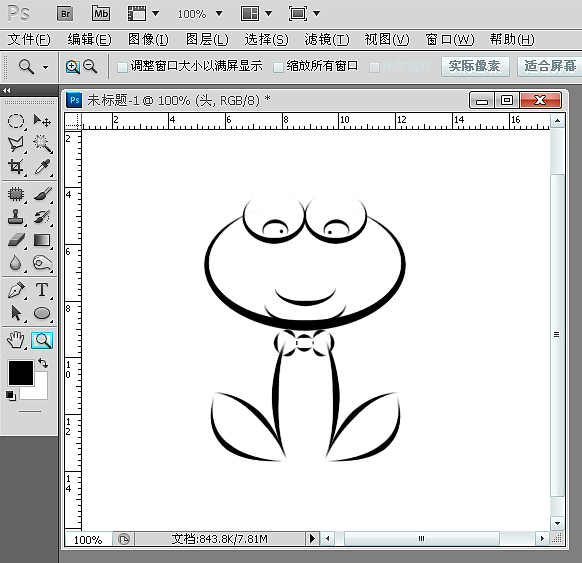Screen dimensions: 582x563
Task: Open the 帮助(H) menu
Action: tap(512, 39)
